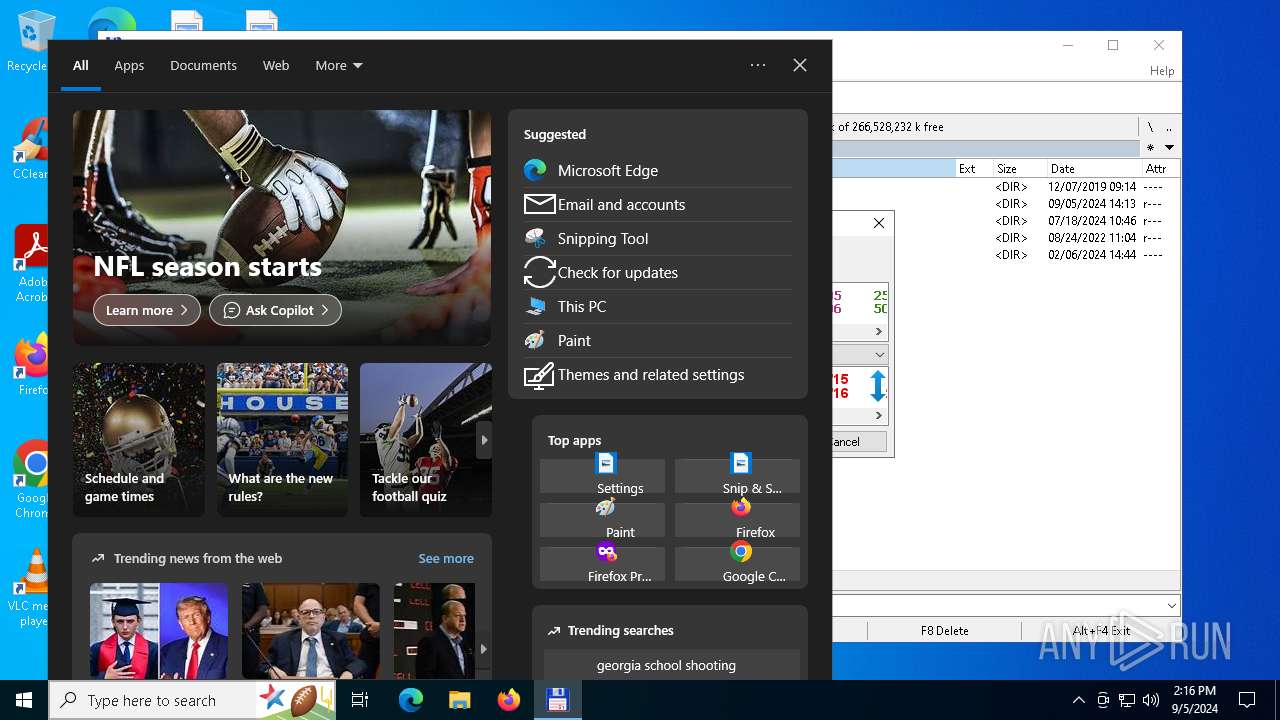The height and width of the screenshot is (720, 1280).
Task: Click the Type here to search box
Action: click(152, 700)
